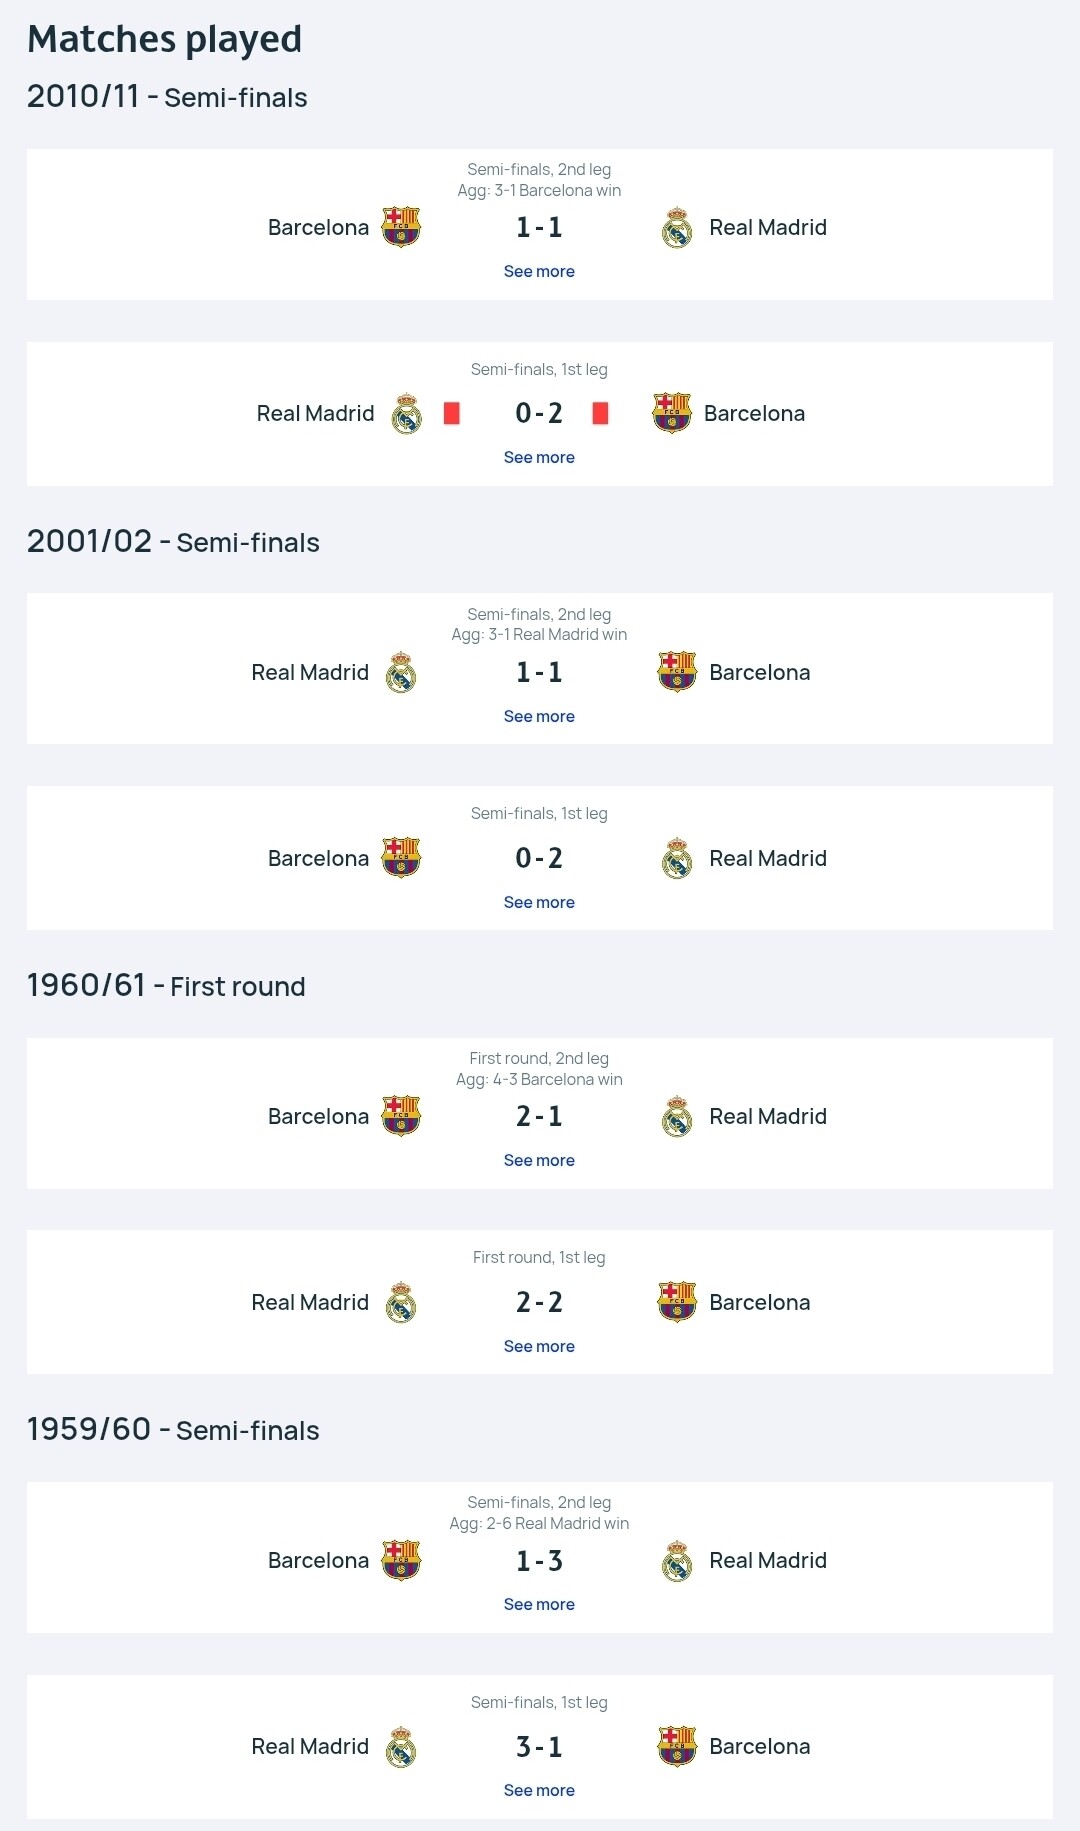Click Barcelona crest in 1960/61 second leg
Screen dimensions: 1080x1831
click(x=401, y=1116)
